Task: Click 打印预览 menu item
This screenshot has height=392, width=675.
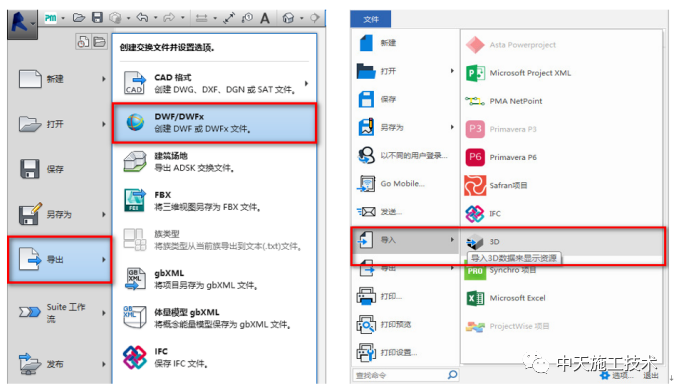Action: pyautogui.click(x=406, y=324)
